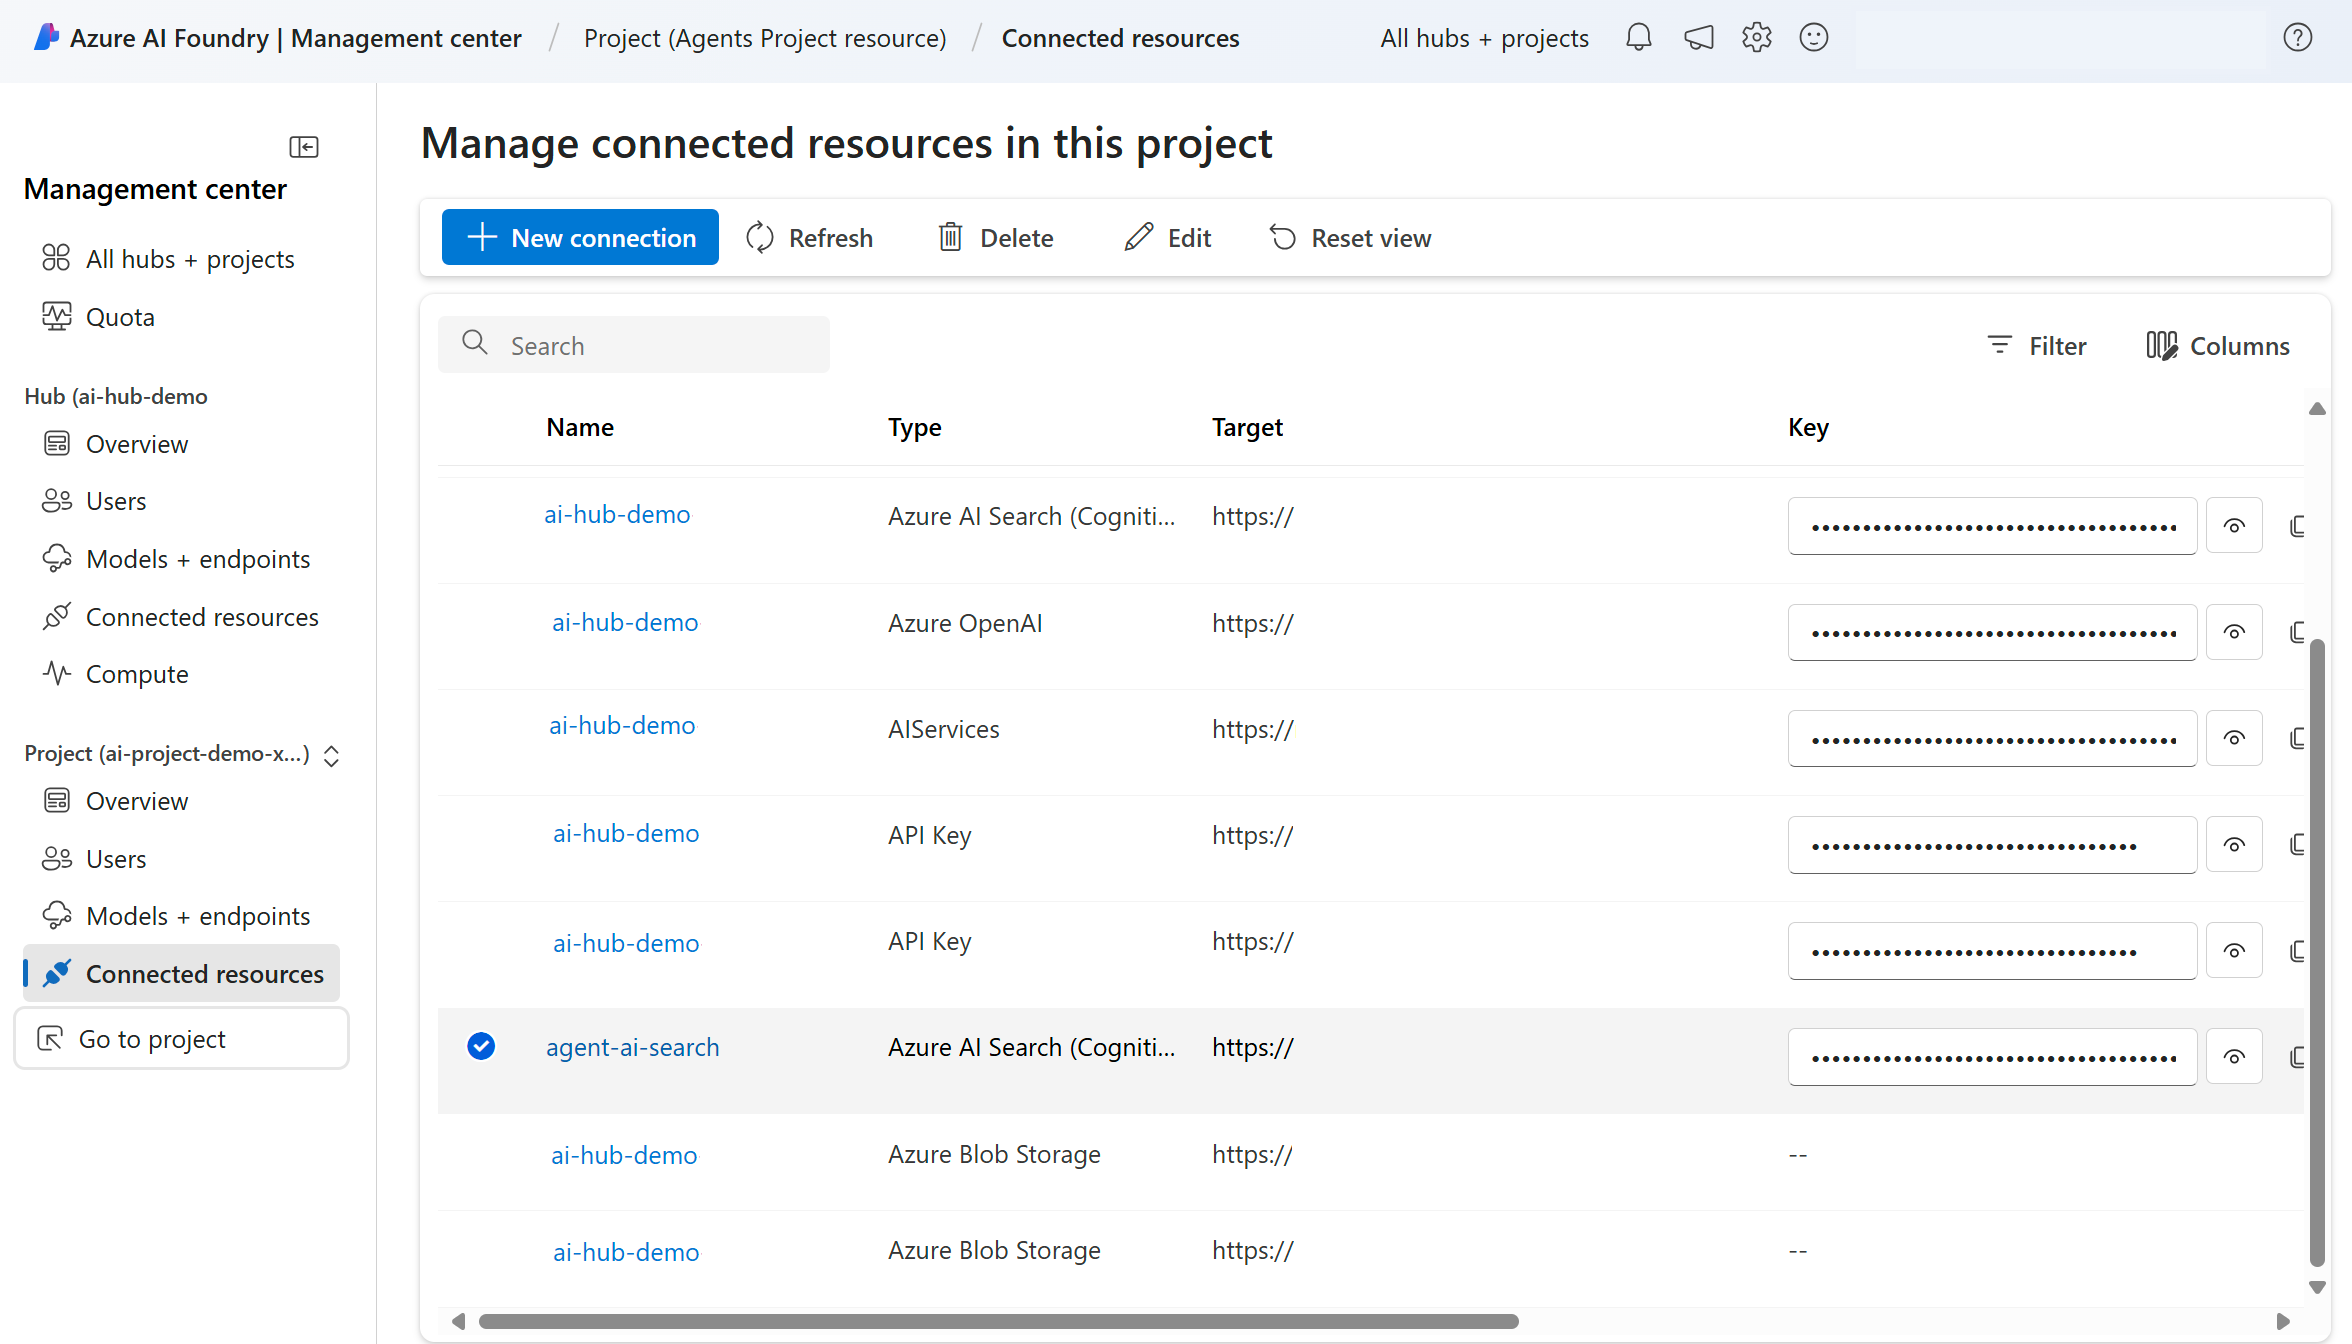The height and width of the screenshot is (1344, 2352).
Task: Create a New connection
Action: 580,237
